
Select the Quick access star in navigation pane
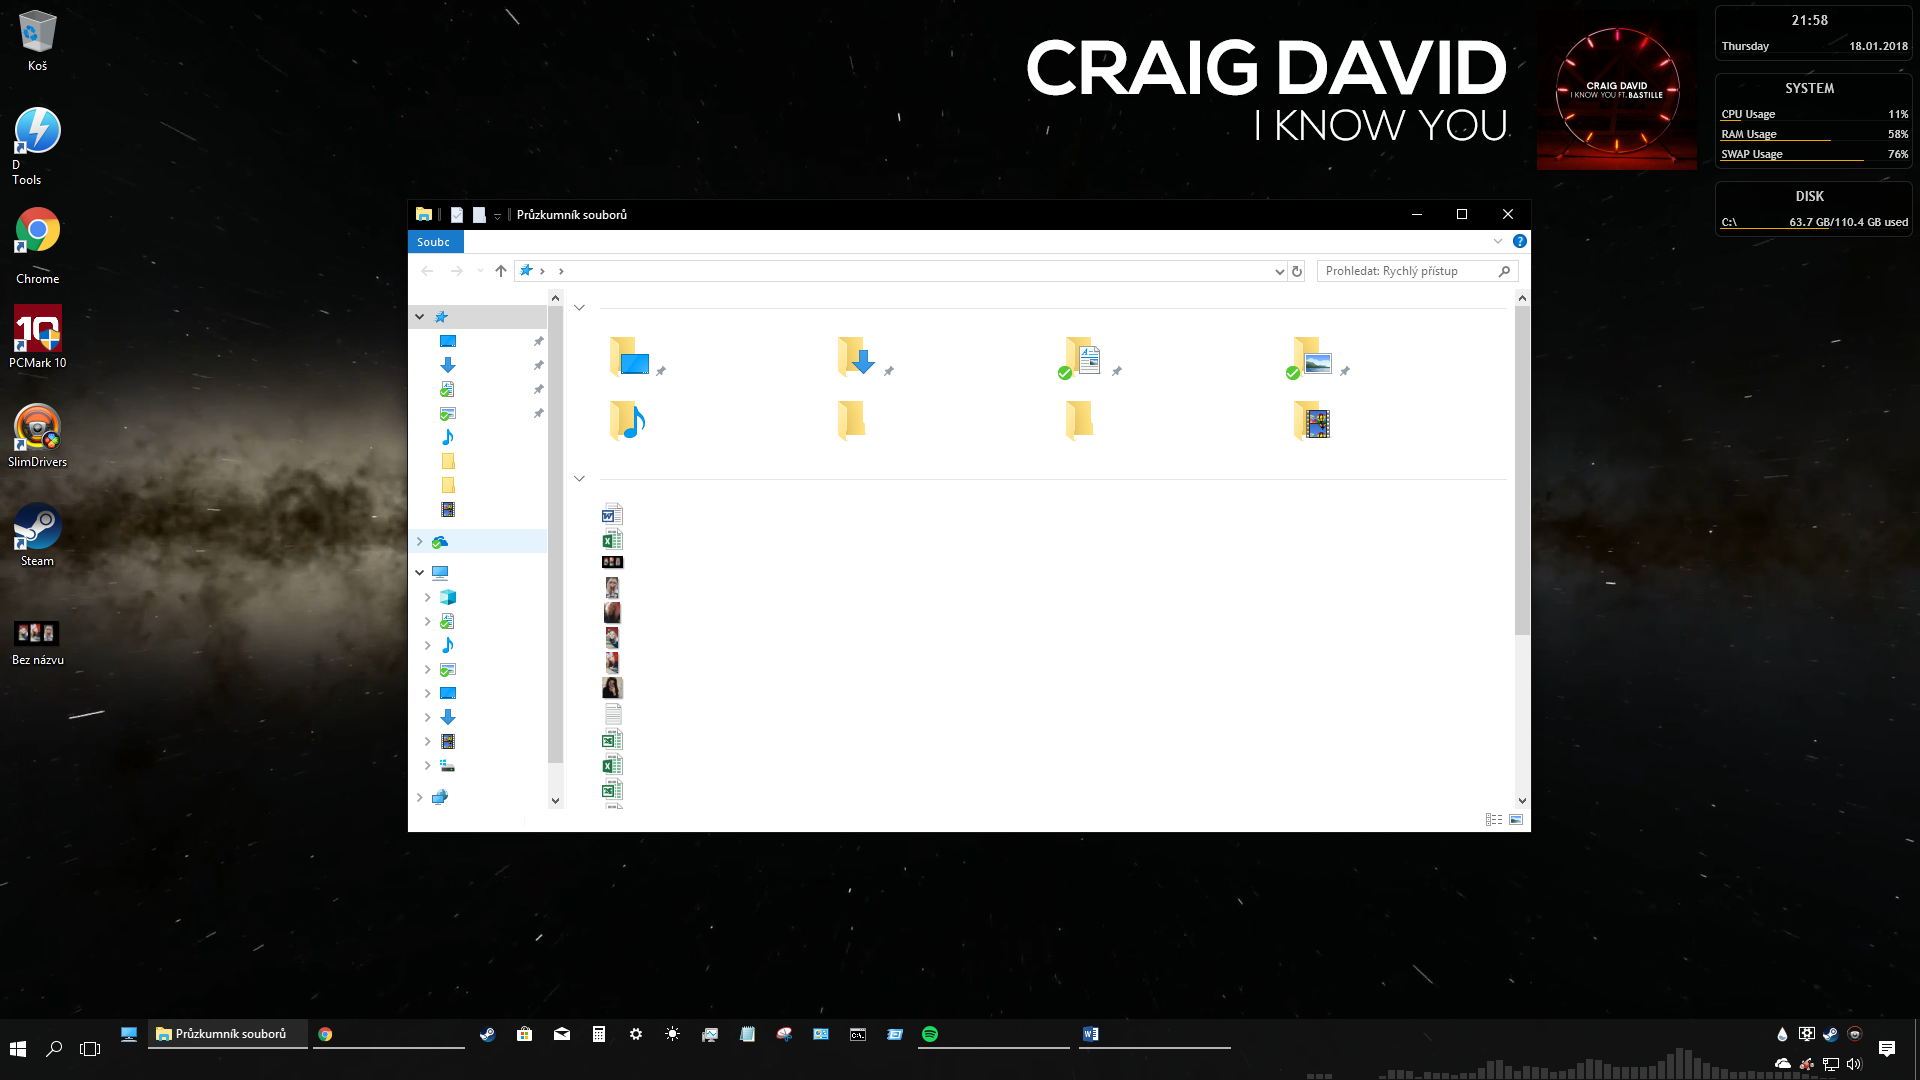coord(441,316)
